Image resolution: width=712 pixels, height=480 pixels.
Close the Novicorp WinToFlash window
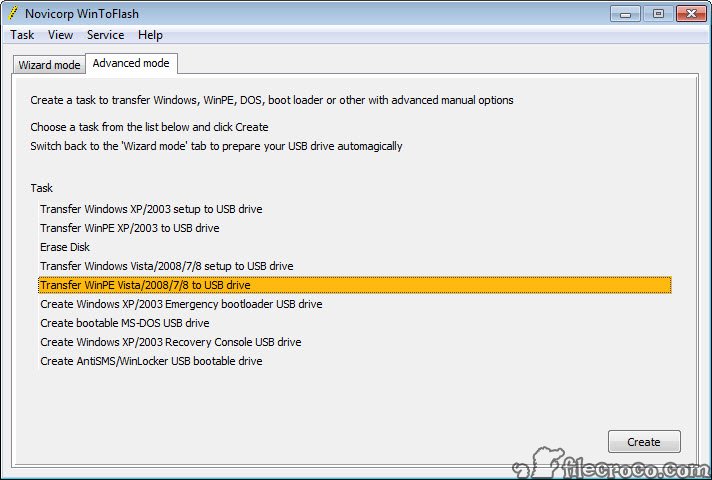pos(691,14)
